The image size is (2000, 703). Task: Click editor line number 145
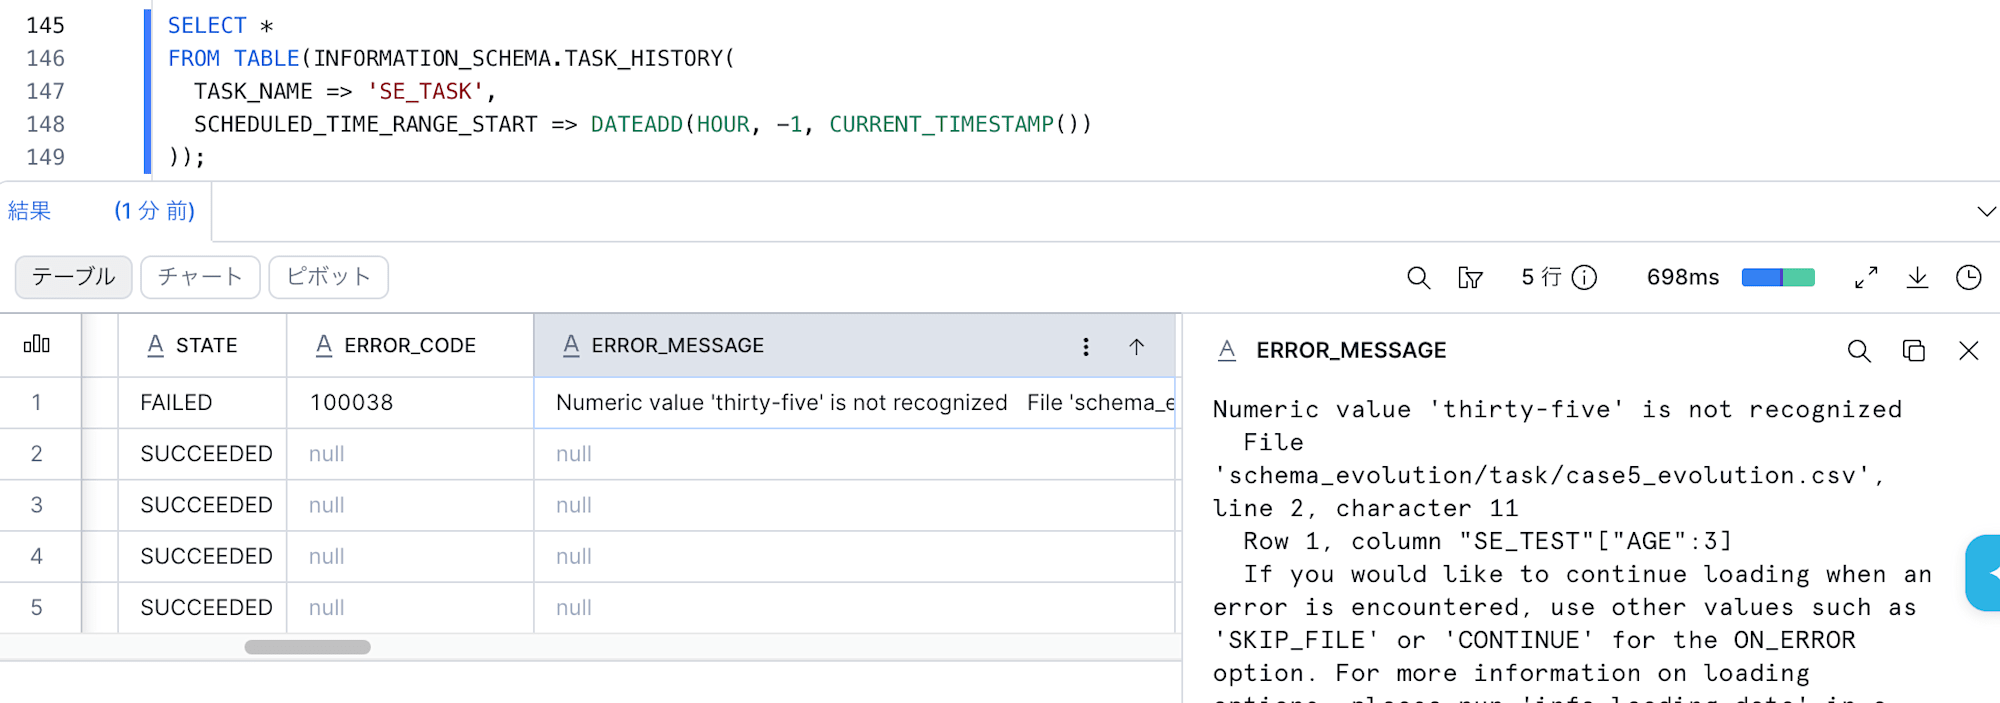tap(45, 25)
